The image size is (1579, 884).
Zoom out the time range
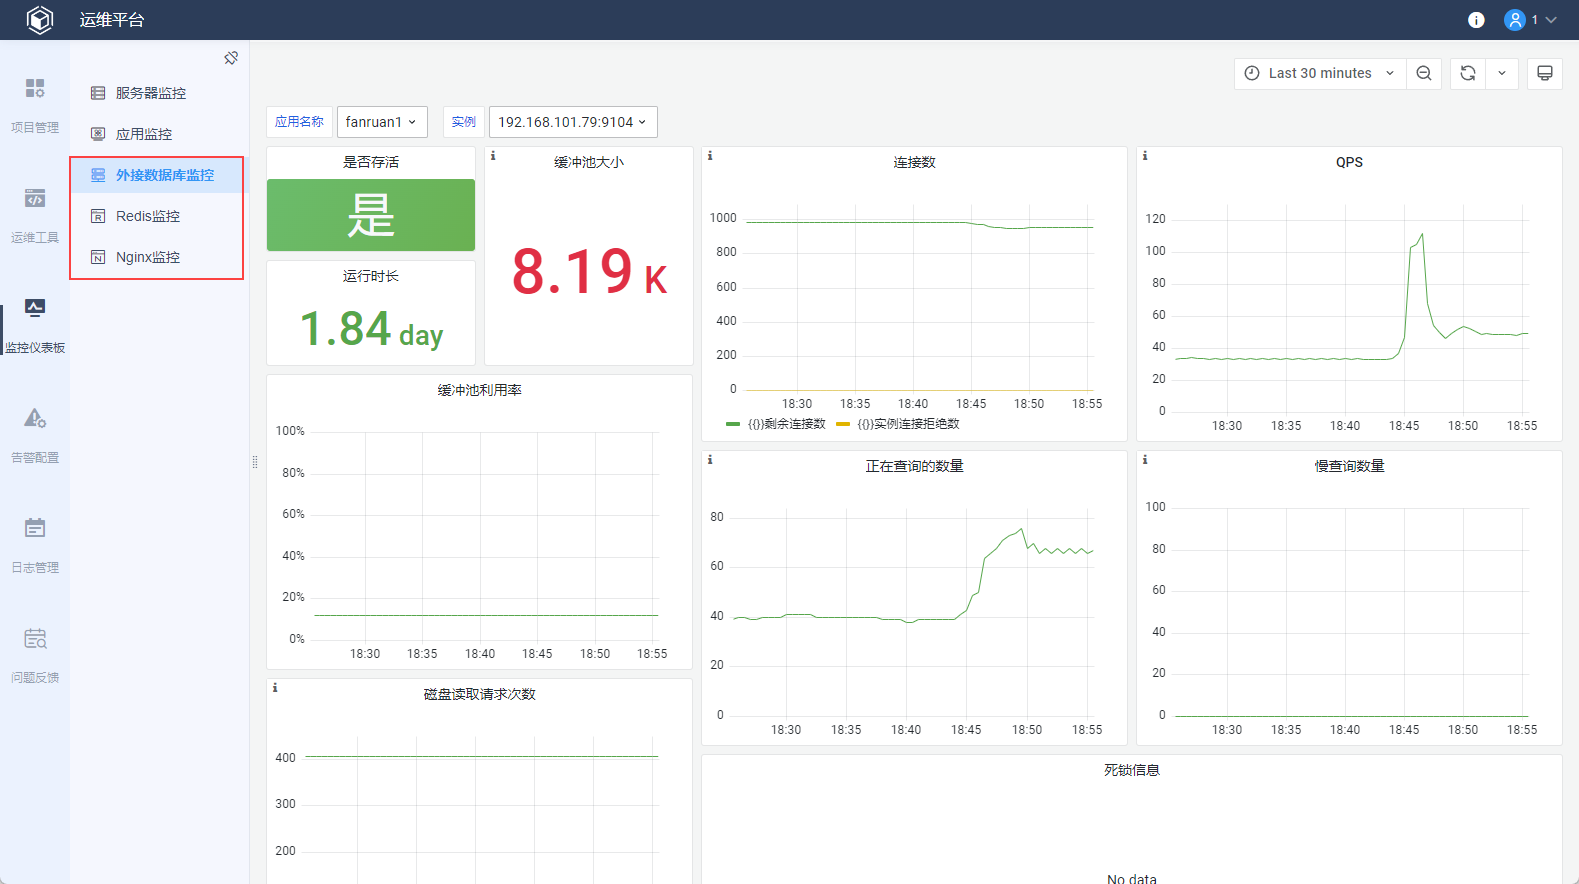[1424, 73]
